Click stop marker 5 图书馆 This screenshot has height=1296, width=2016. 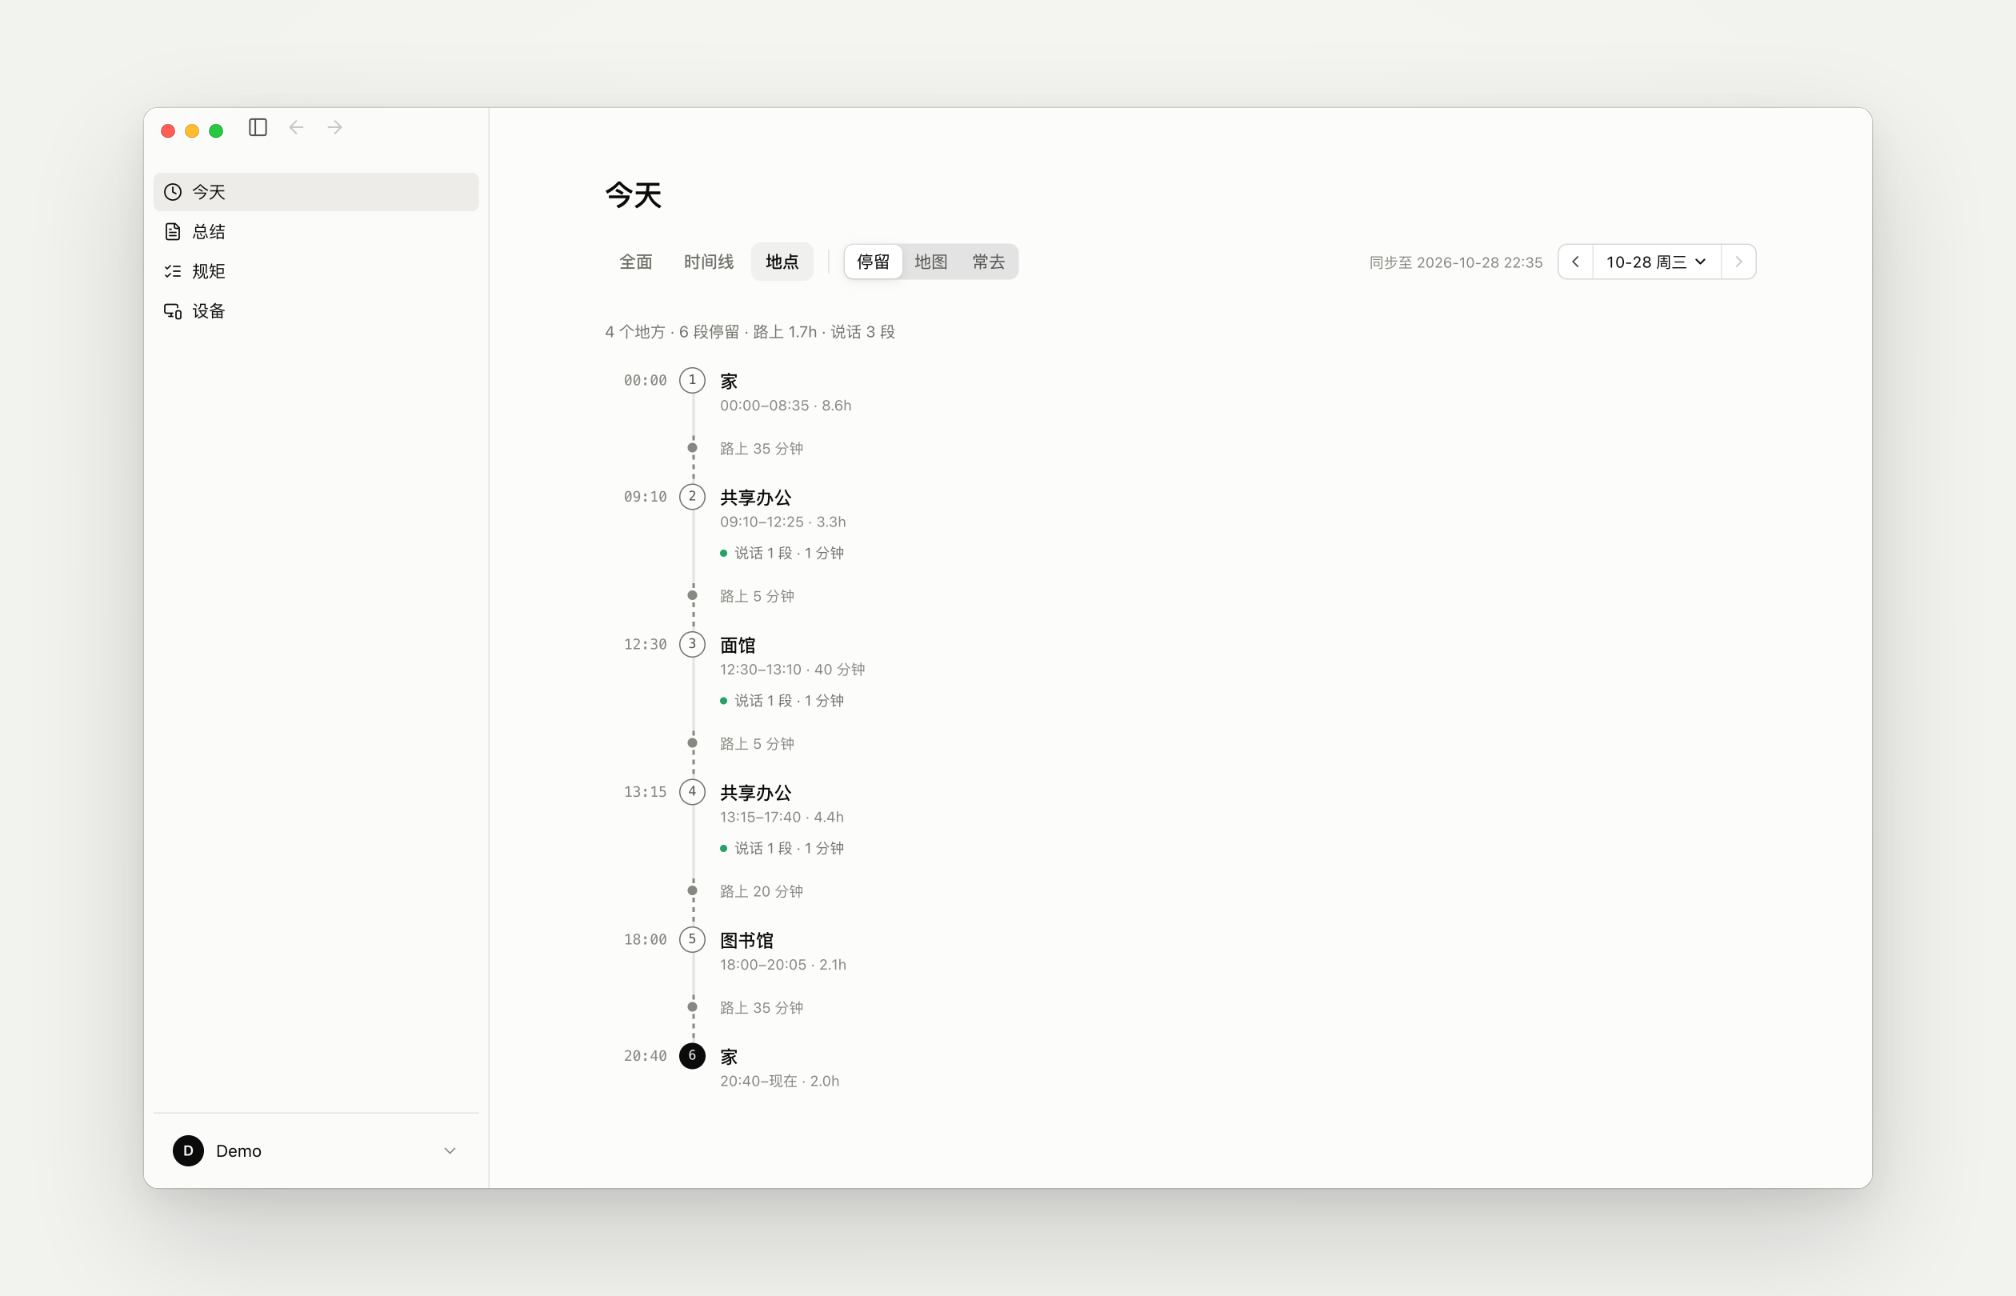pyautogui.click(x=692, y=940)
